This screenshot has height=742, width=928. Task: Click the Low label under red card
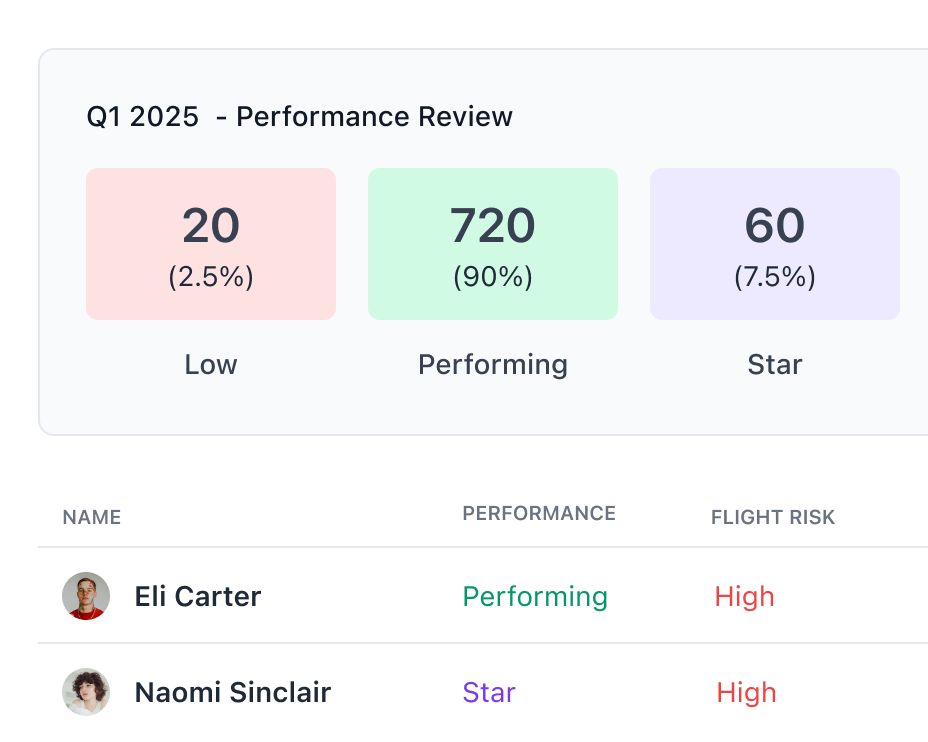[211, 364]
